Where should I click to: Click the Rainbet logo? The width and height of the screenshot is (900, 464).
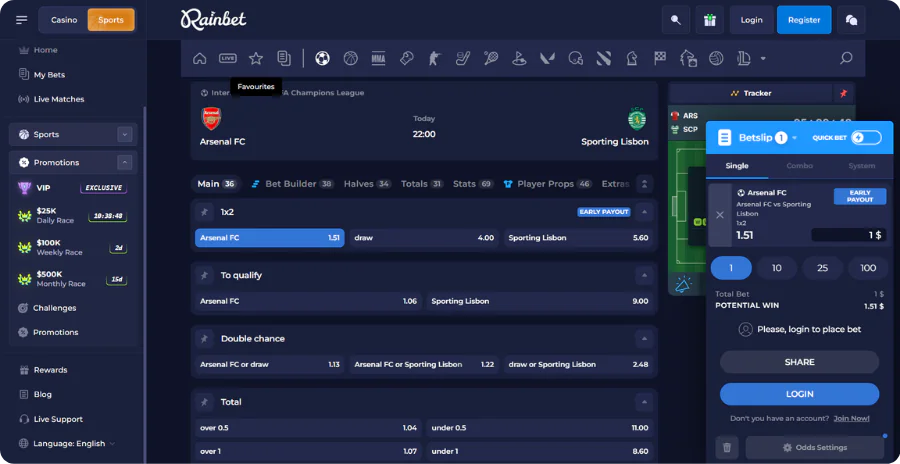(x=214, y=20)
